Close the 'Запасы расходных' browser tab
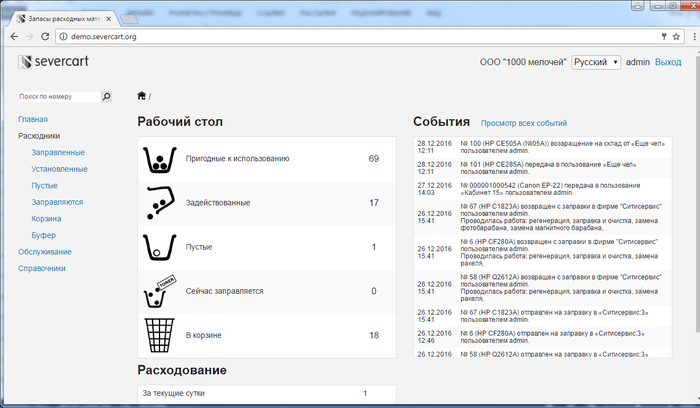700x408 pixels. pyautogui.click(x=108, y=19)
